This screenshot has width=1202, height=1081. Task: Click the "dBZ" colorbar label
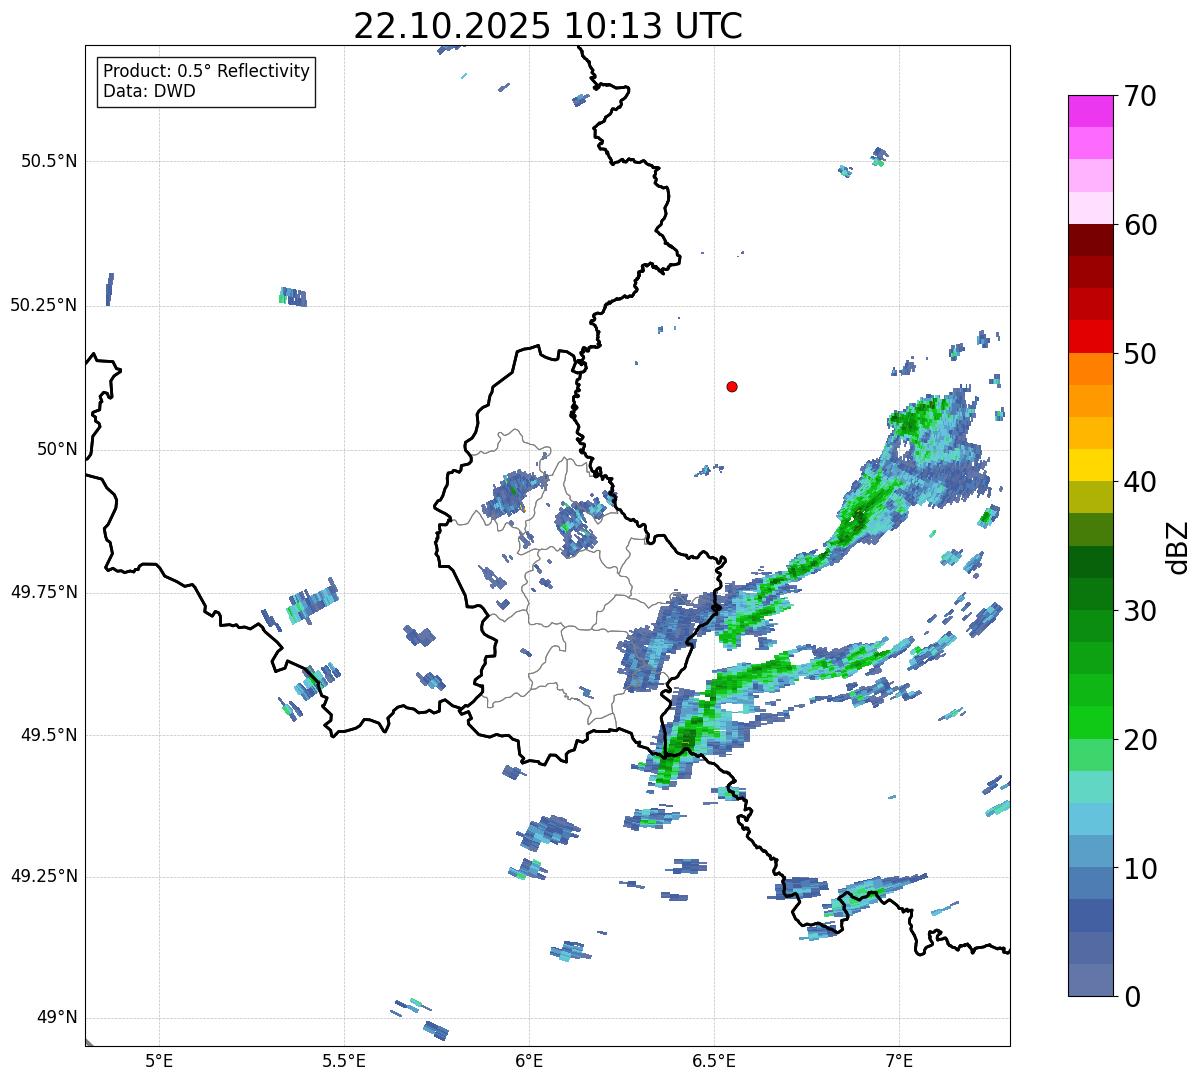click(1178, 547)
